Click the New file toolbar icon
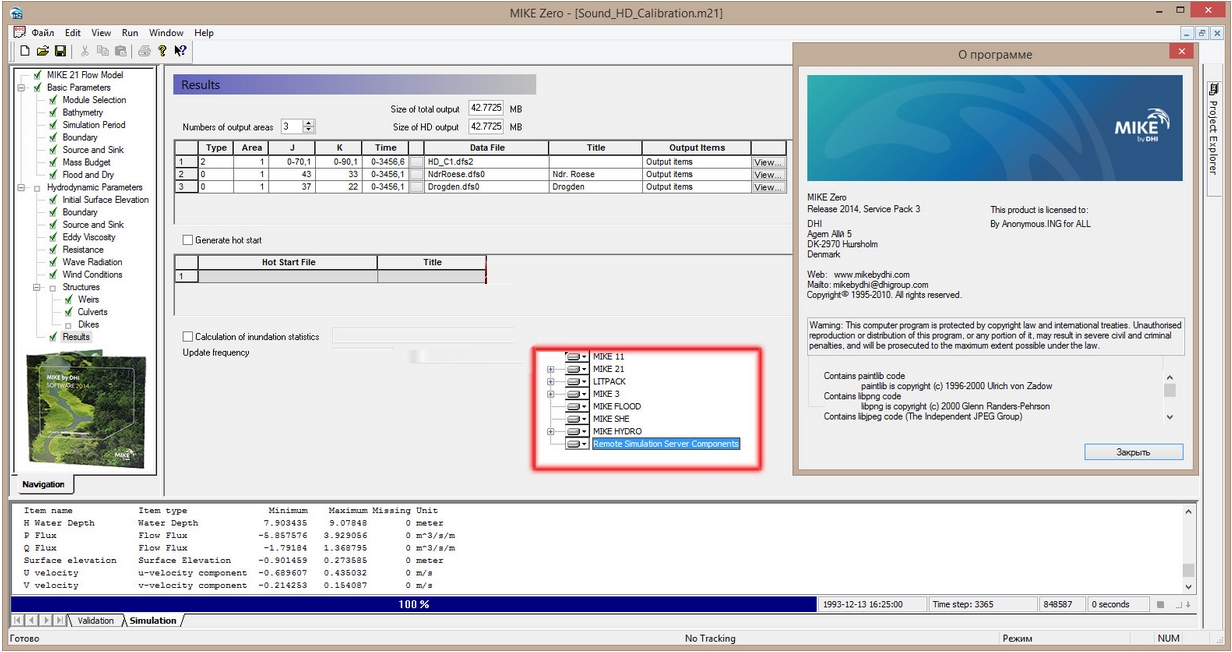Image resolution: width=1232 pixels, height=652 pixels. 25,51
